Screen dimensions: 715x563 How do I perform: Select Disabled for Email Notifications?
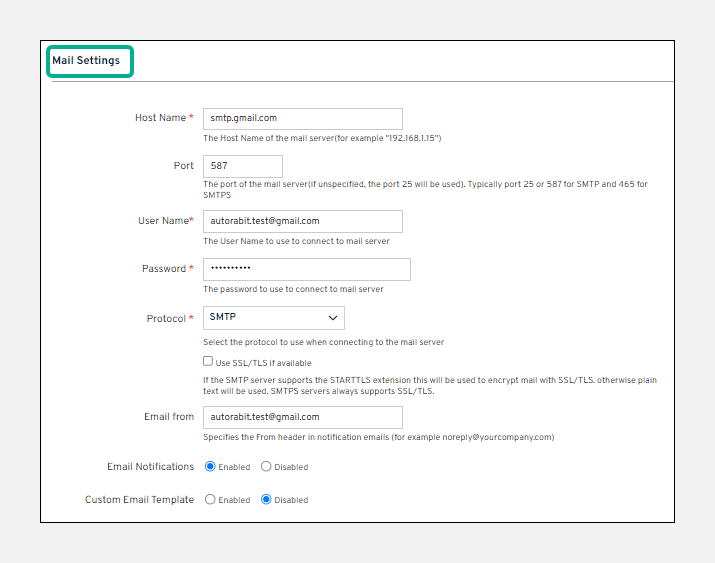tap(266, 467)
